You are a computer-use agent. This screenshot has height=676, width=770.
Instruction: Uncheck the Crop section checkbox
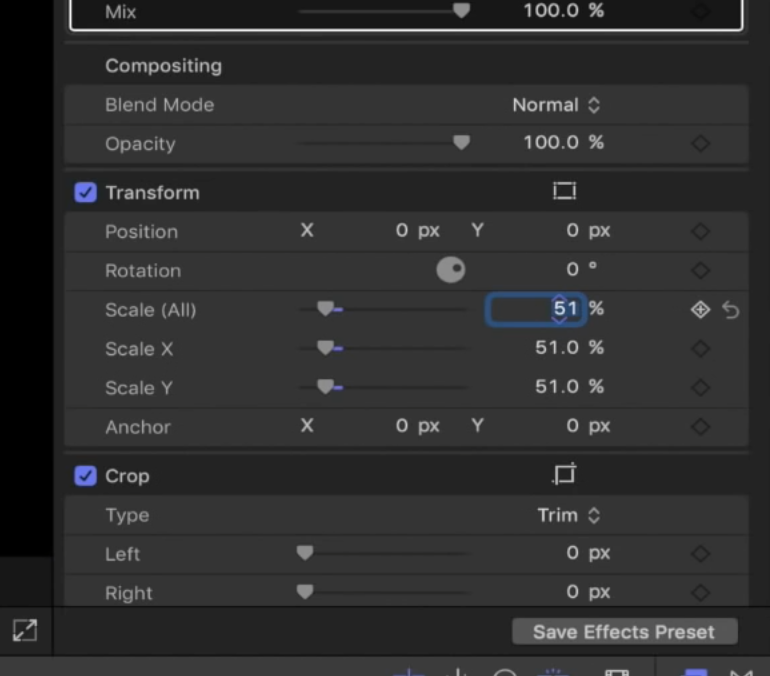[x=85, y=476]
